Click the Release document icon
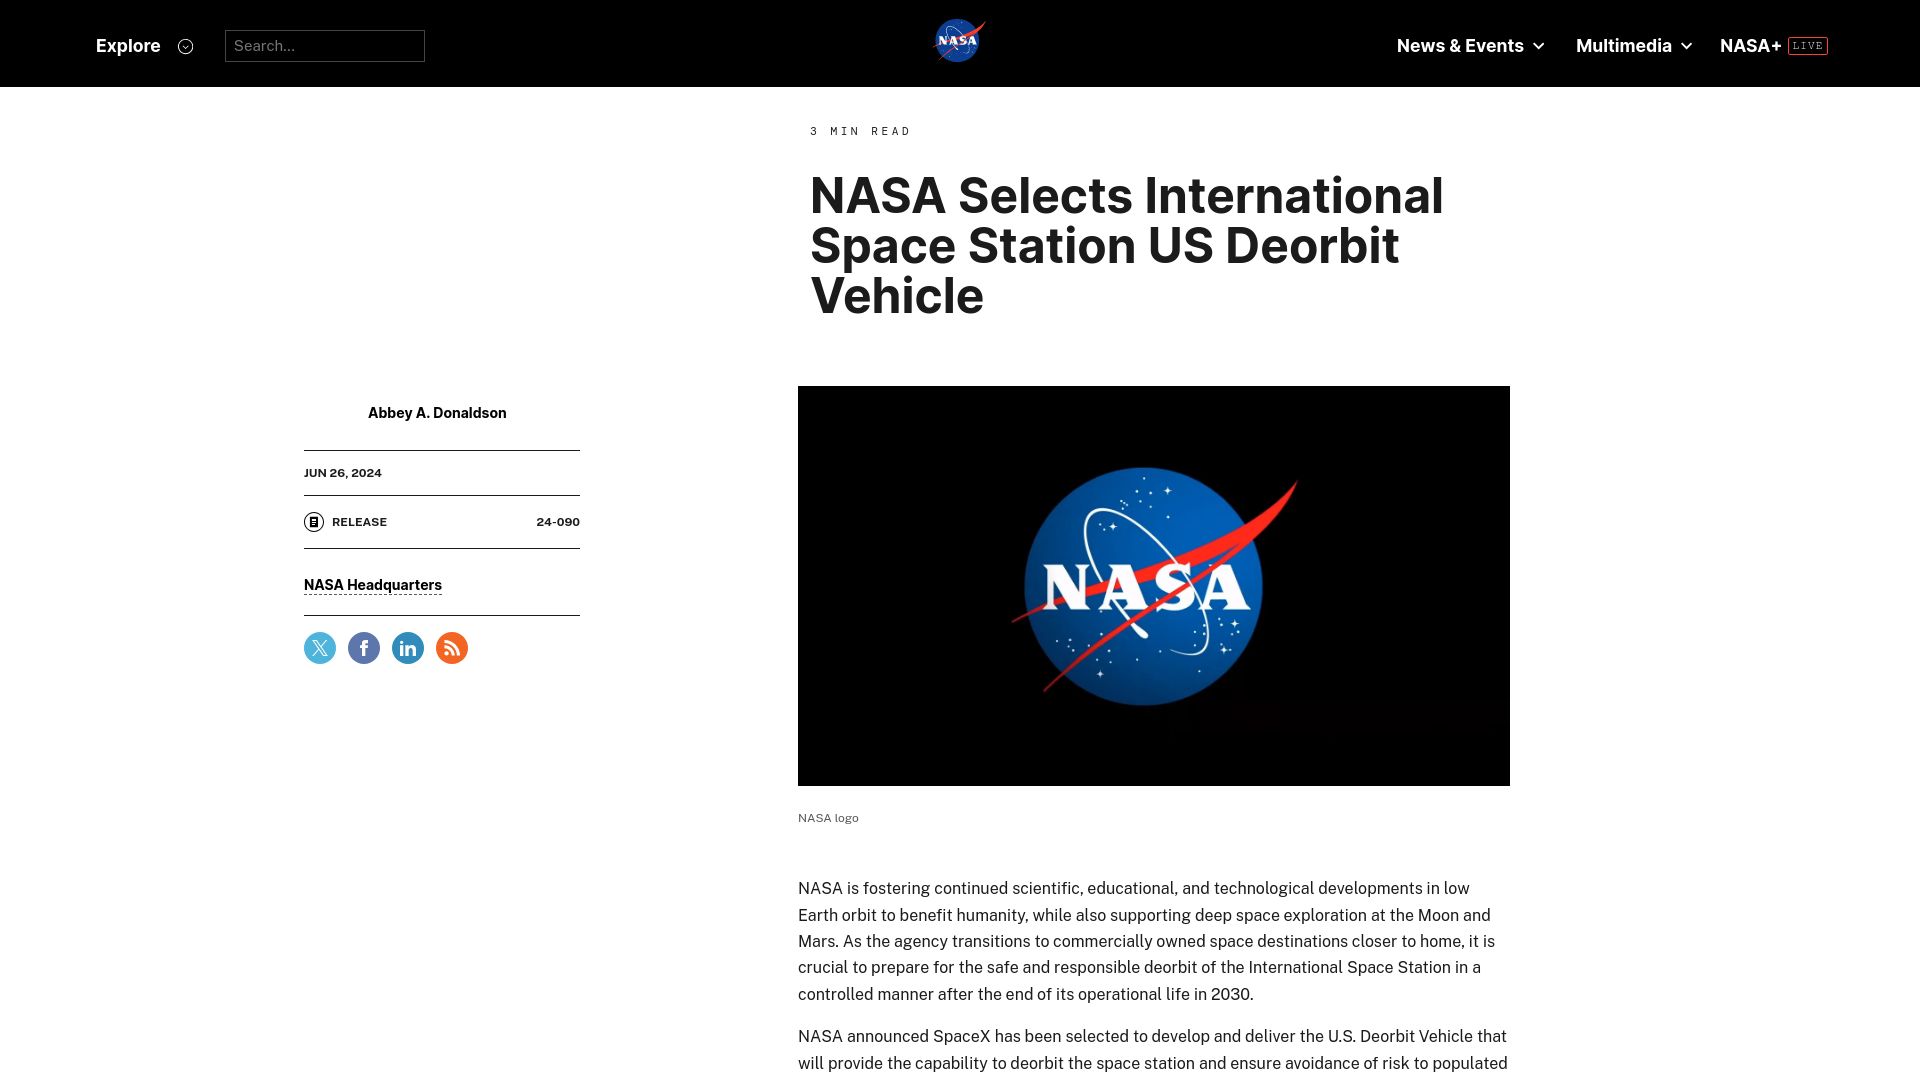1920x1080 pixels. pos(314,522)
